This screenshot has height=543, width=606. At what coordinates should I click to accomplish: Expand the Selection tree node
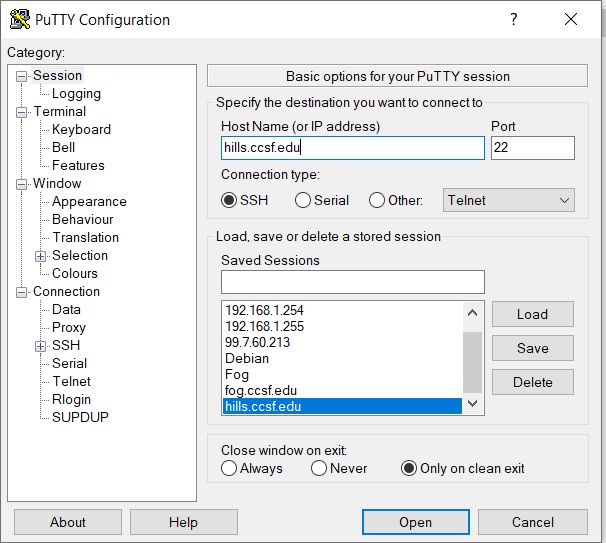[x=41, y=256]
